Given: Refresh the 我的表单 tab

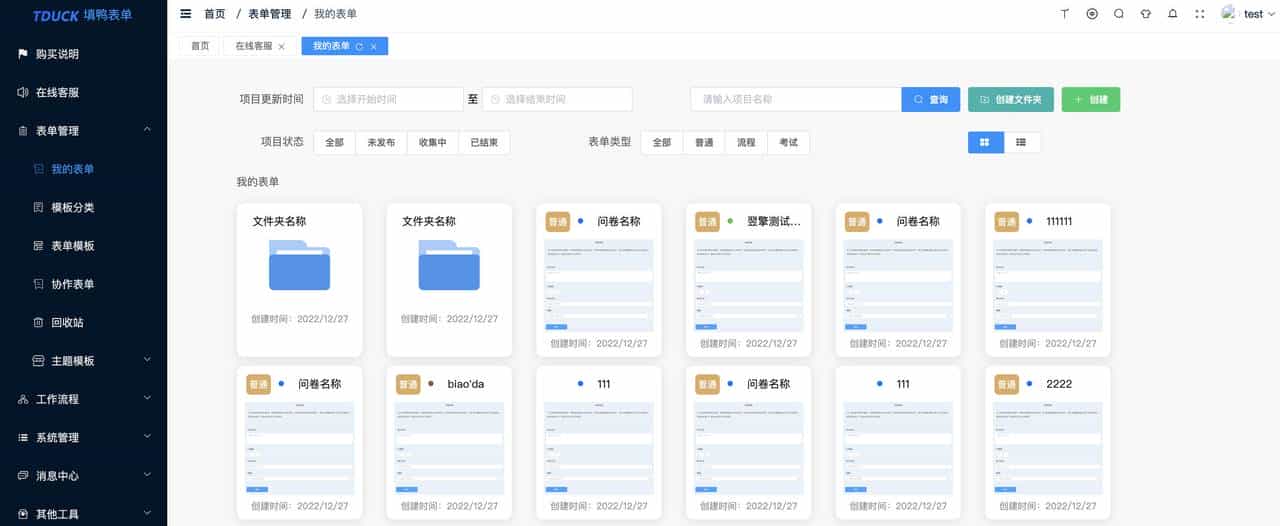Looking at the screenshot, I should point(359,47).
